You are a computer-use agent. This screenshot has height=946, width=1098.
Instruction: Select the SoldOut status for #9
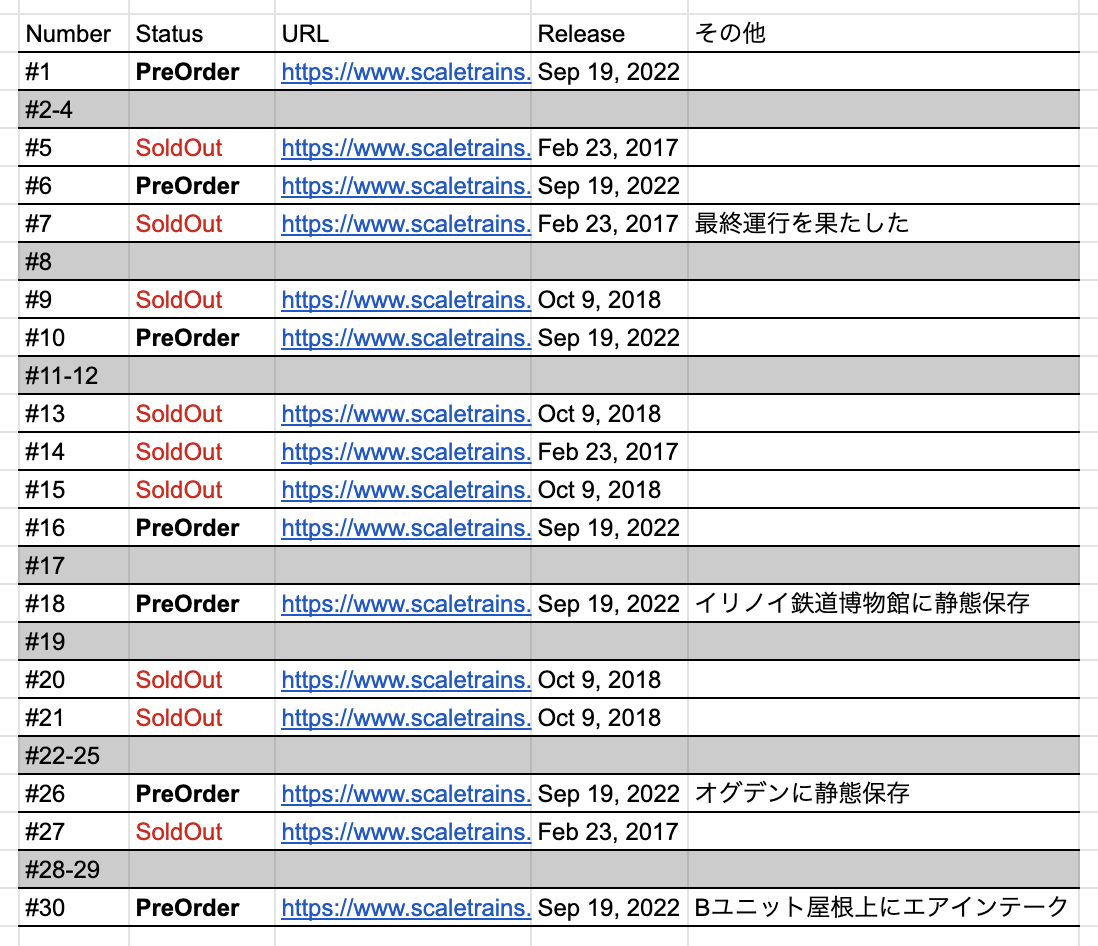pyautogui.click(x=179, y=300)
